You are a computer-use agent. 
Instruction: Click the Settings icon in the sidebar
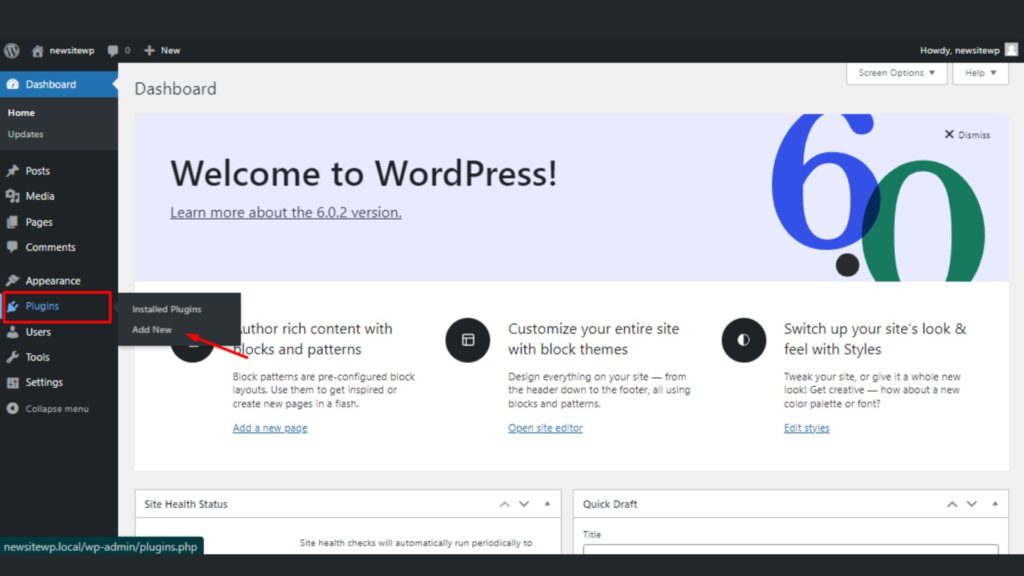pyautogui.click(x=12, y=382)
